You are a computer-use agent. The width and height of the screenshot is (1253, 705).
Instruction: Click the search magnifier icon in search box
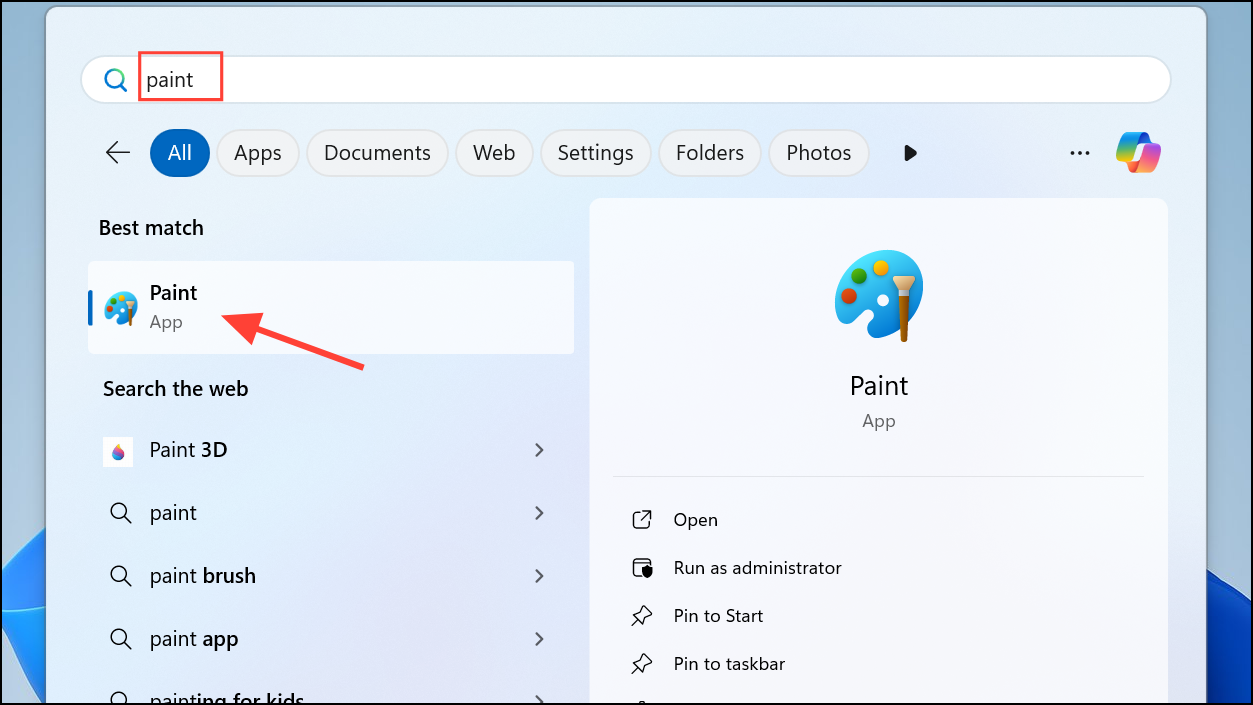tap(116, 80)
